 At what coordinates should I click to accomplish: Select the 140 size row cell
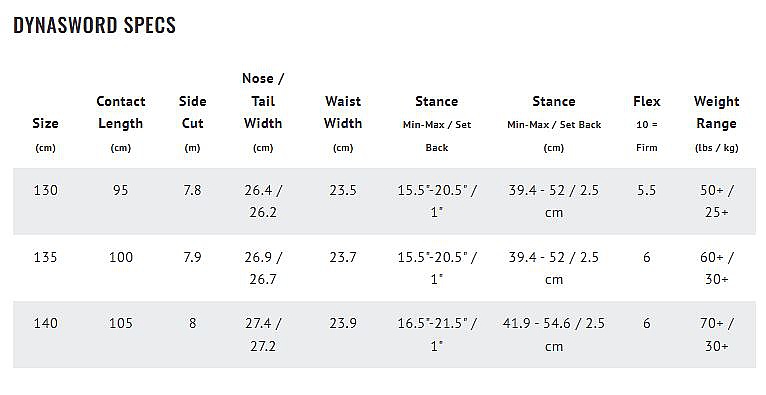coord(45,323)
